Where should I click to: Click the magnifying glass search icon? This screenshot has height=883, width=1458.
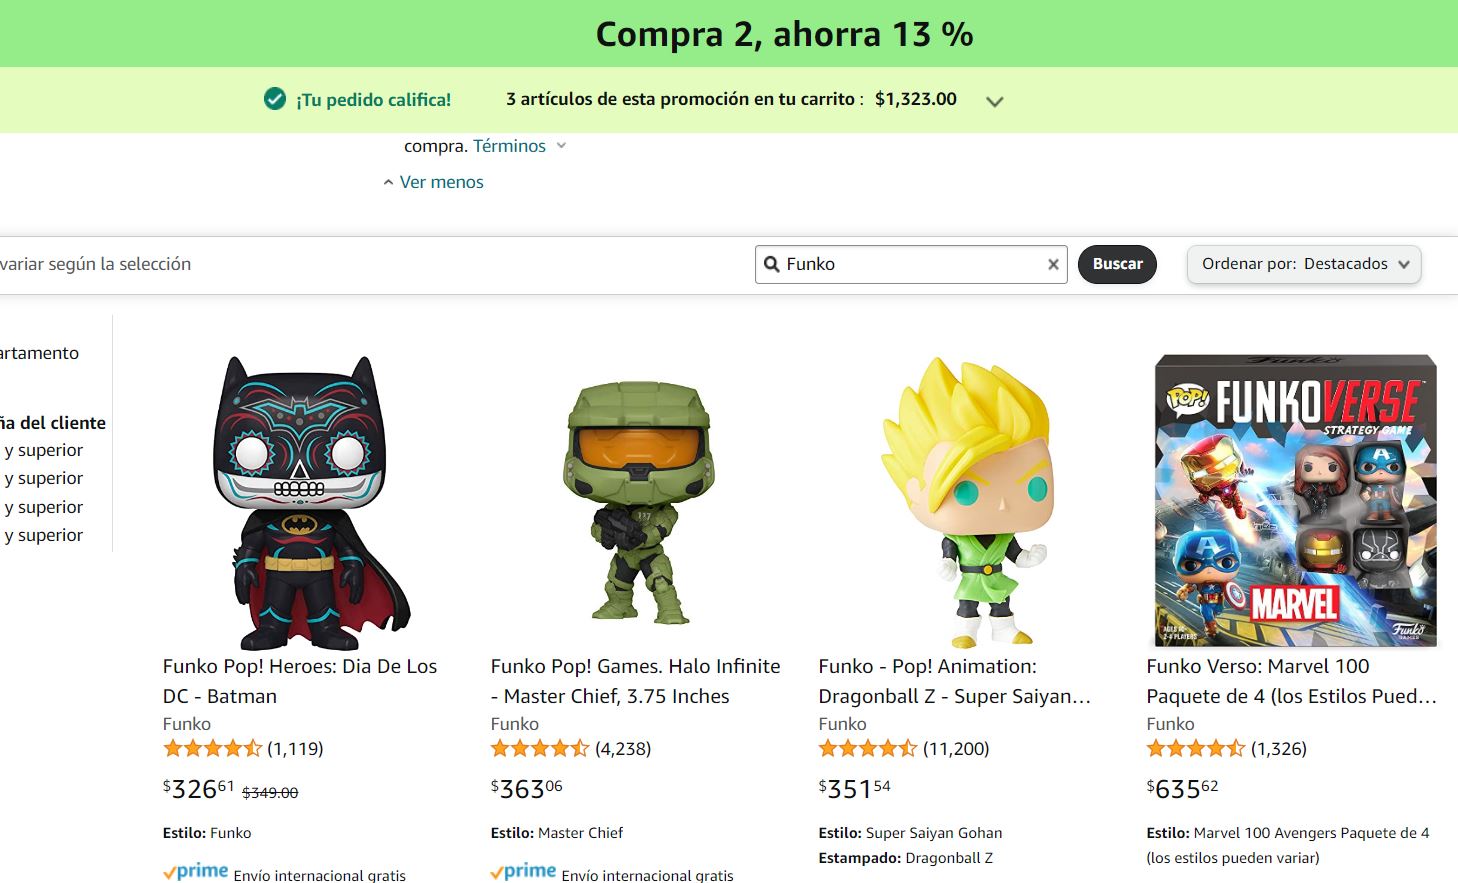pyautogui.click(x=772, y=264)
